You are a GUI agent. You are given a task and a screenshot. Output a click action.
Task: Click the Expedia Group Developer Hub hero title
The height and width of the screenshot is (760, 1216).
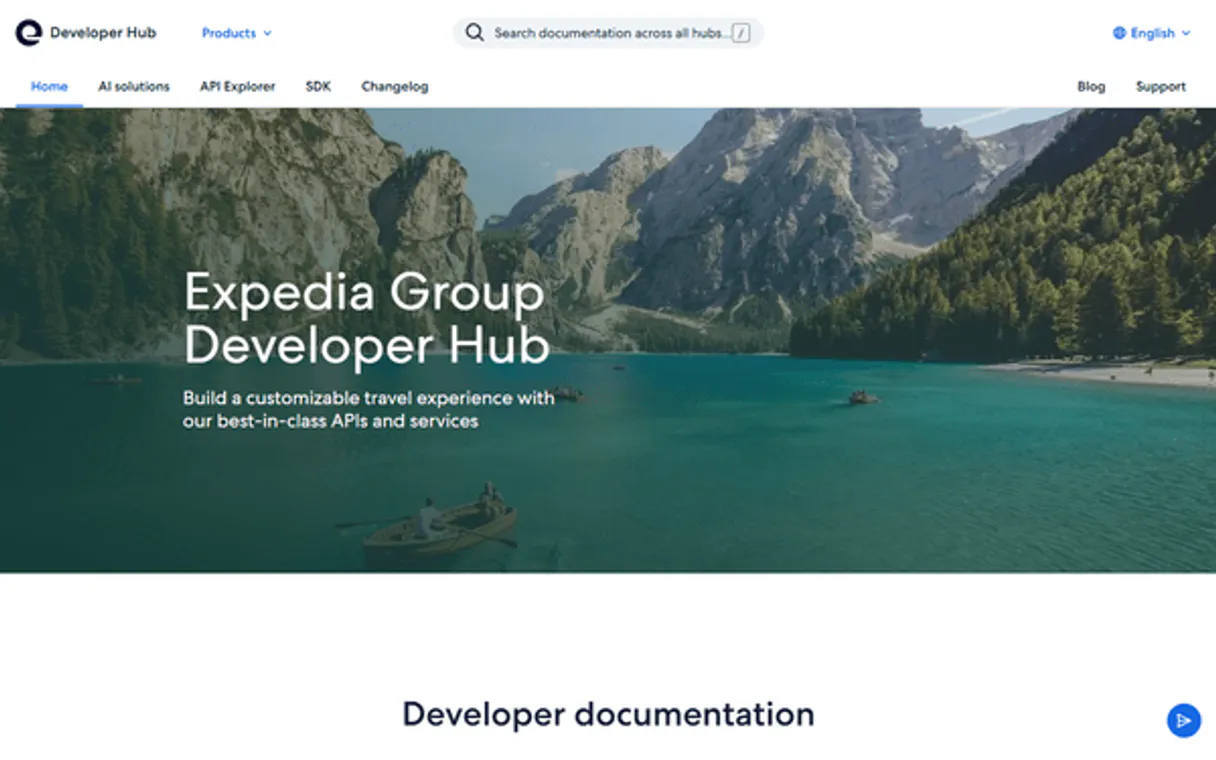click(365, 320)
